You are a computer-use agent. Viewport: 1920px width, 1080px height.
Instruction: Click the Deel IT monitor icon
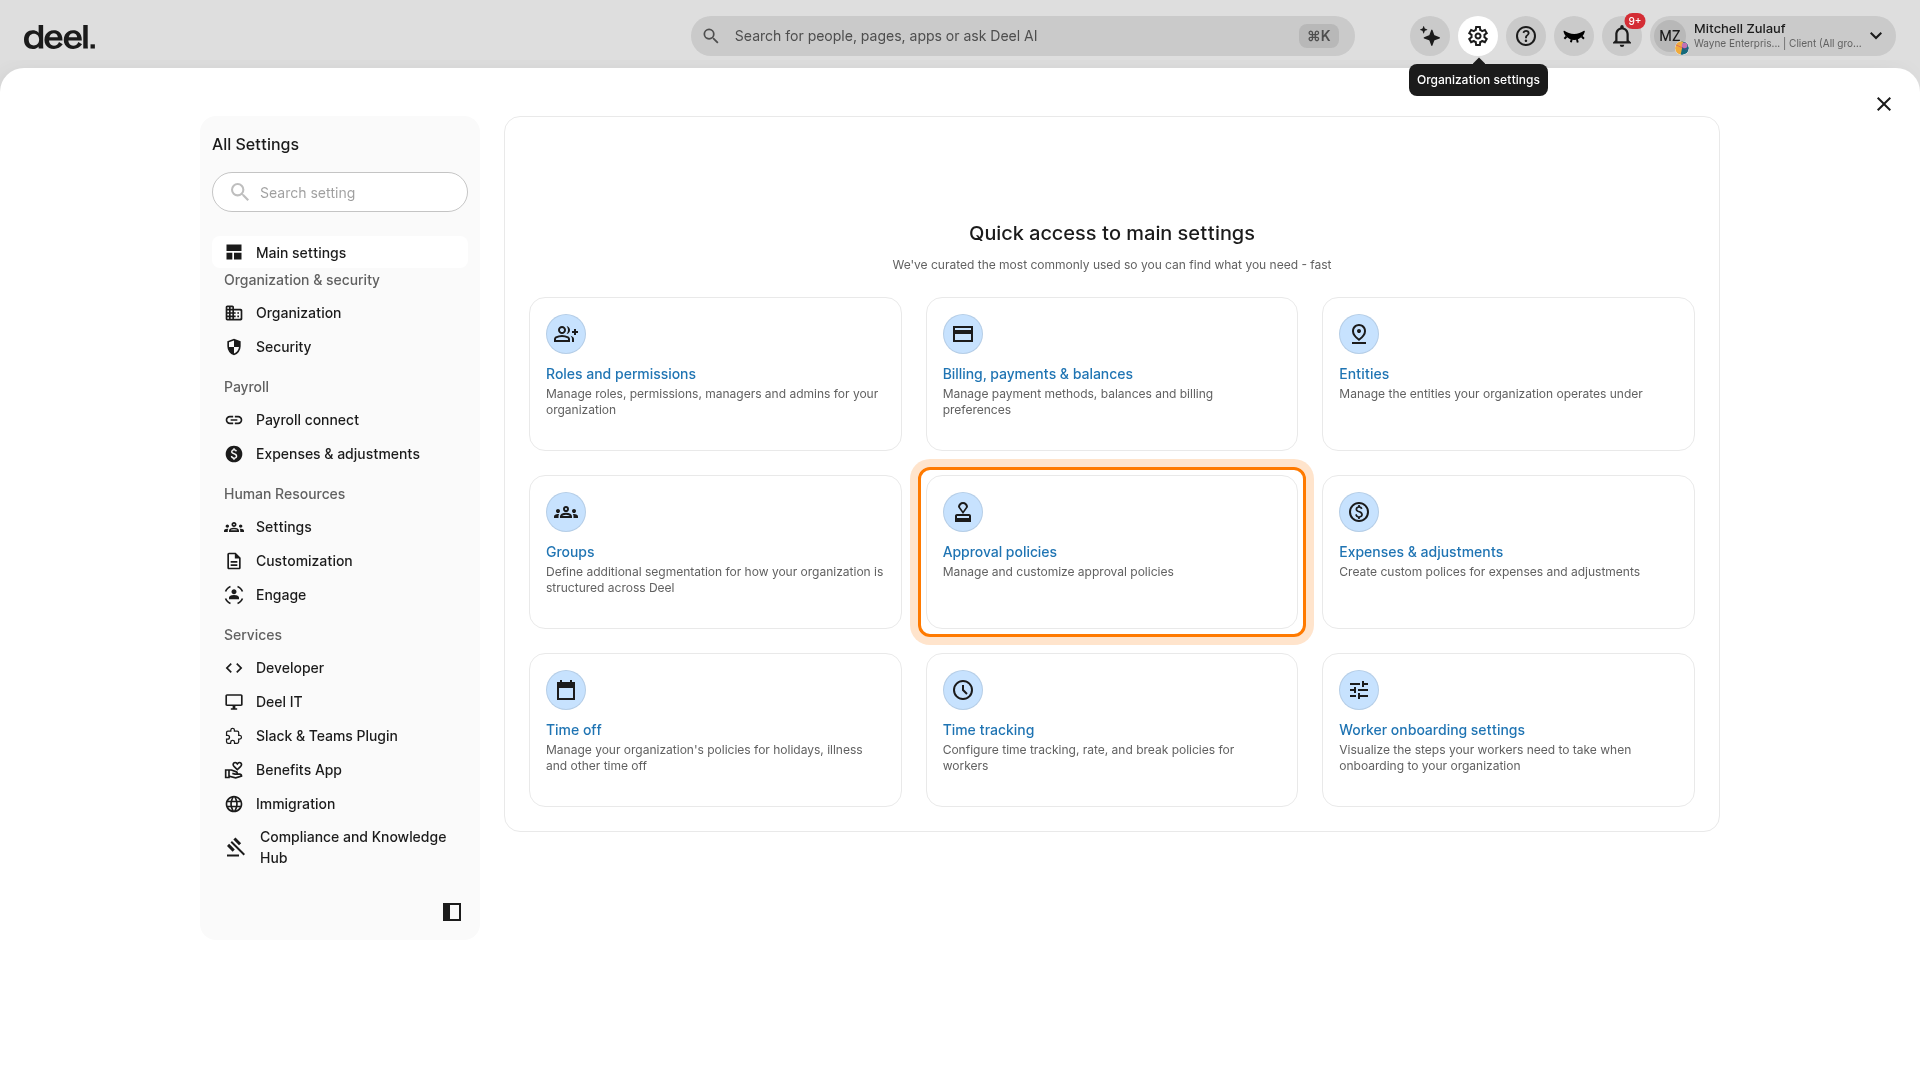[x=234, y=702]
